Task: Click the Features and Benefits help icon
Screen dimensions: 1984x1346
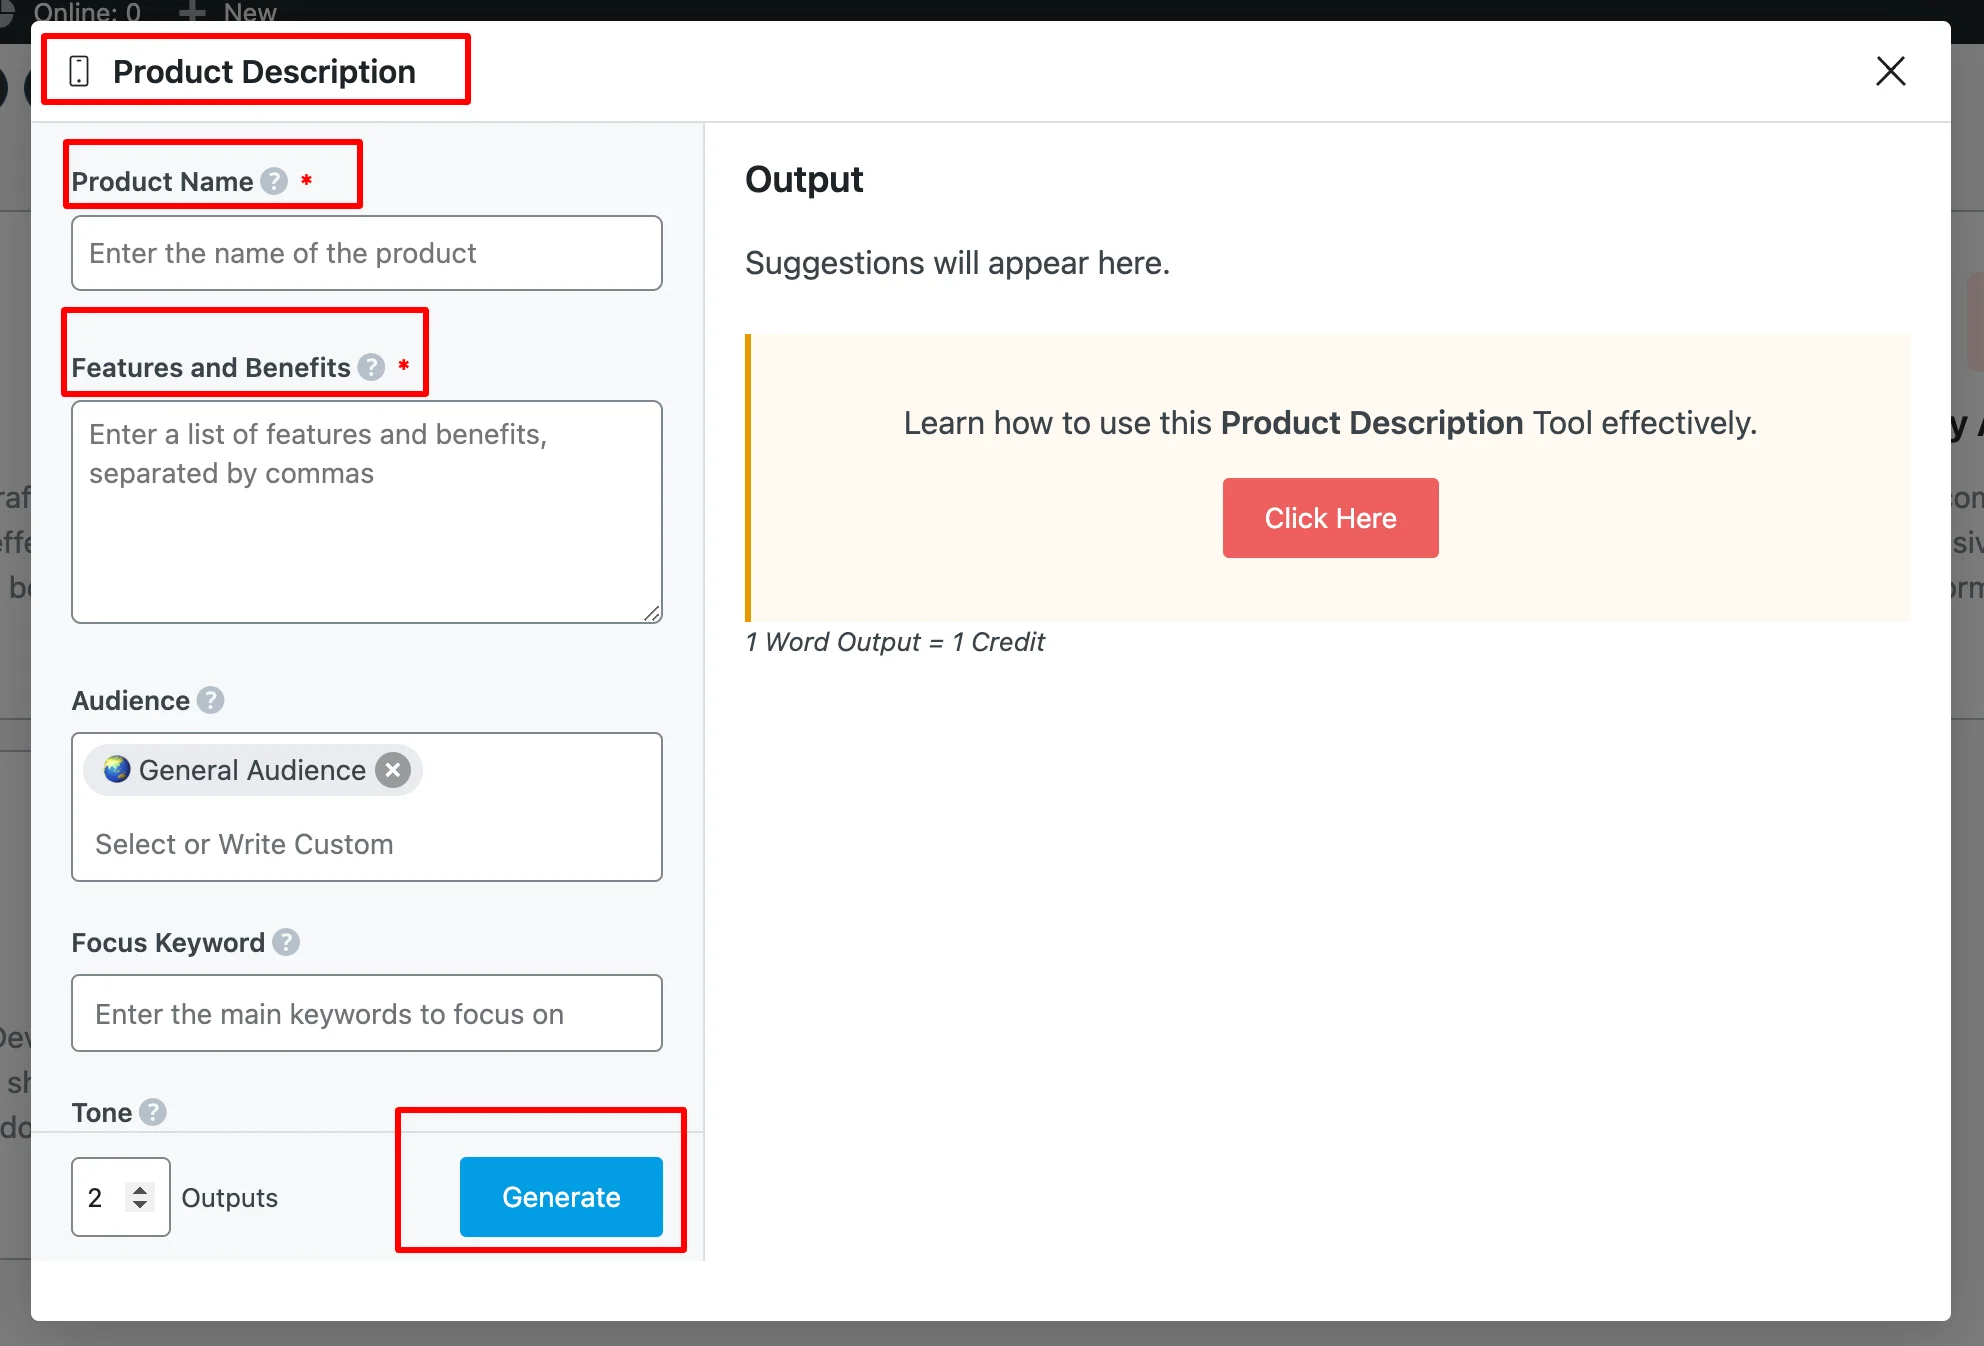Action: (371, 367)
